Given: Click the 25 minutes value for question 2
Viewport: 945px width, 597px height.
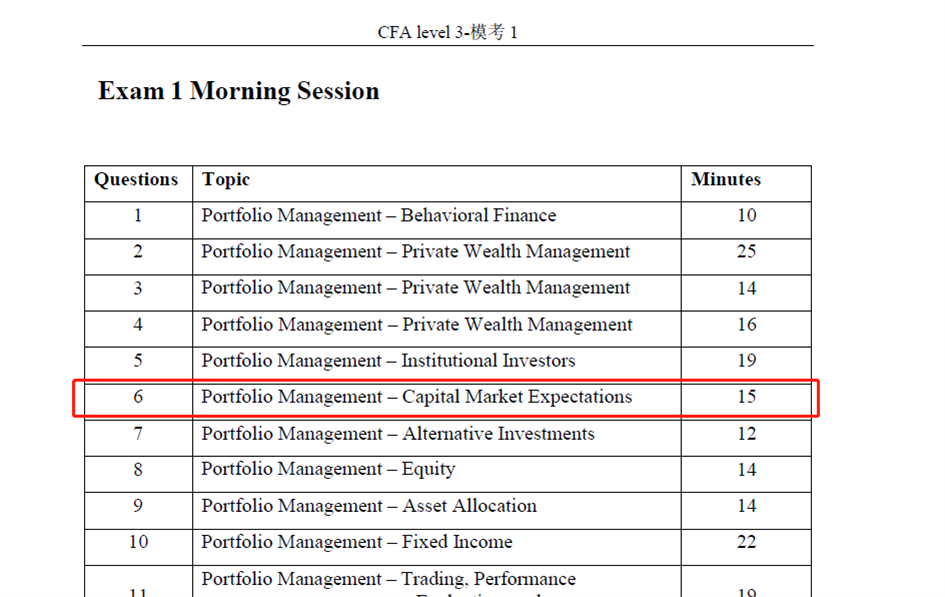Looking at the screenshot, I should (x=746, y=252).
